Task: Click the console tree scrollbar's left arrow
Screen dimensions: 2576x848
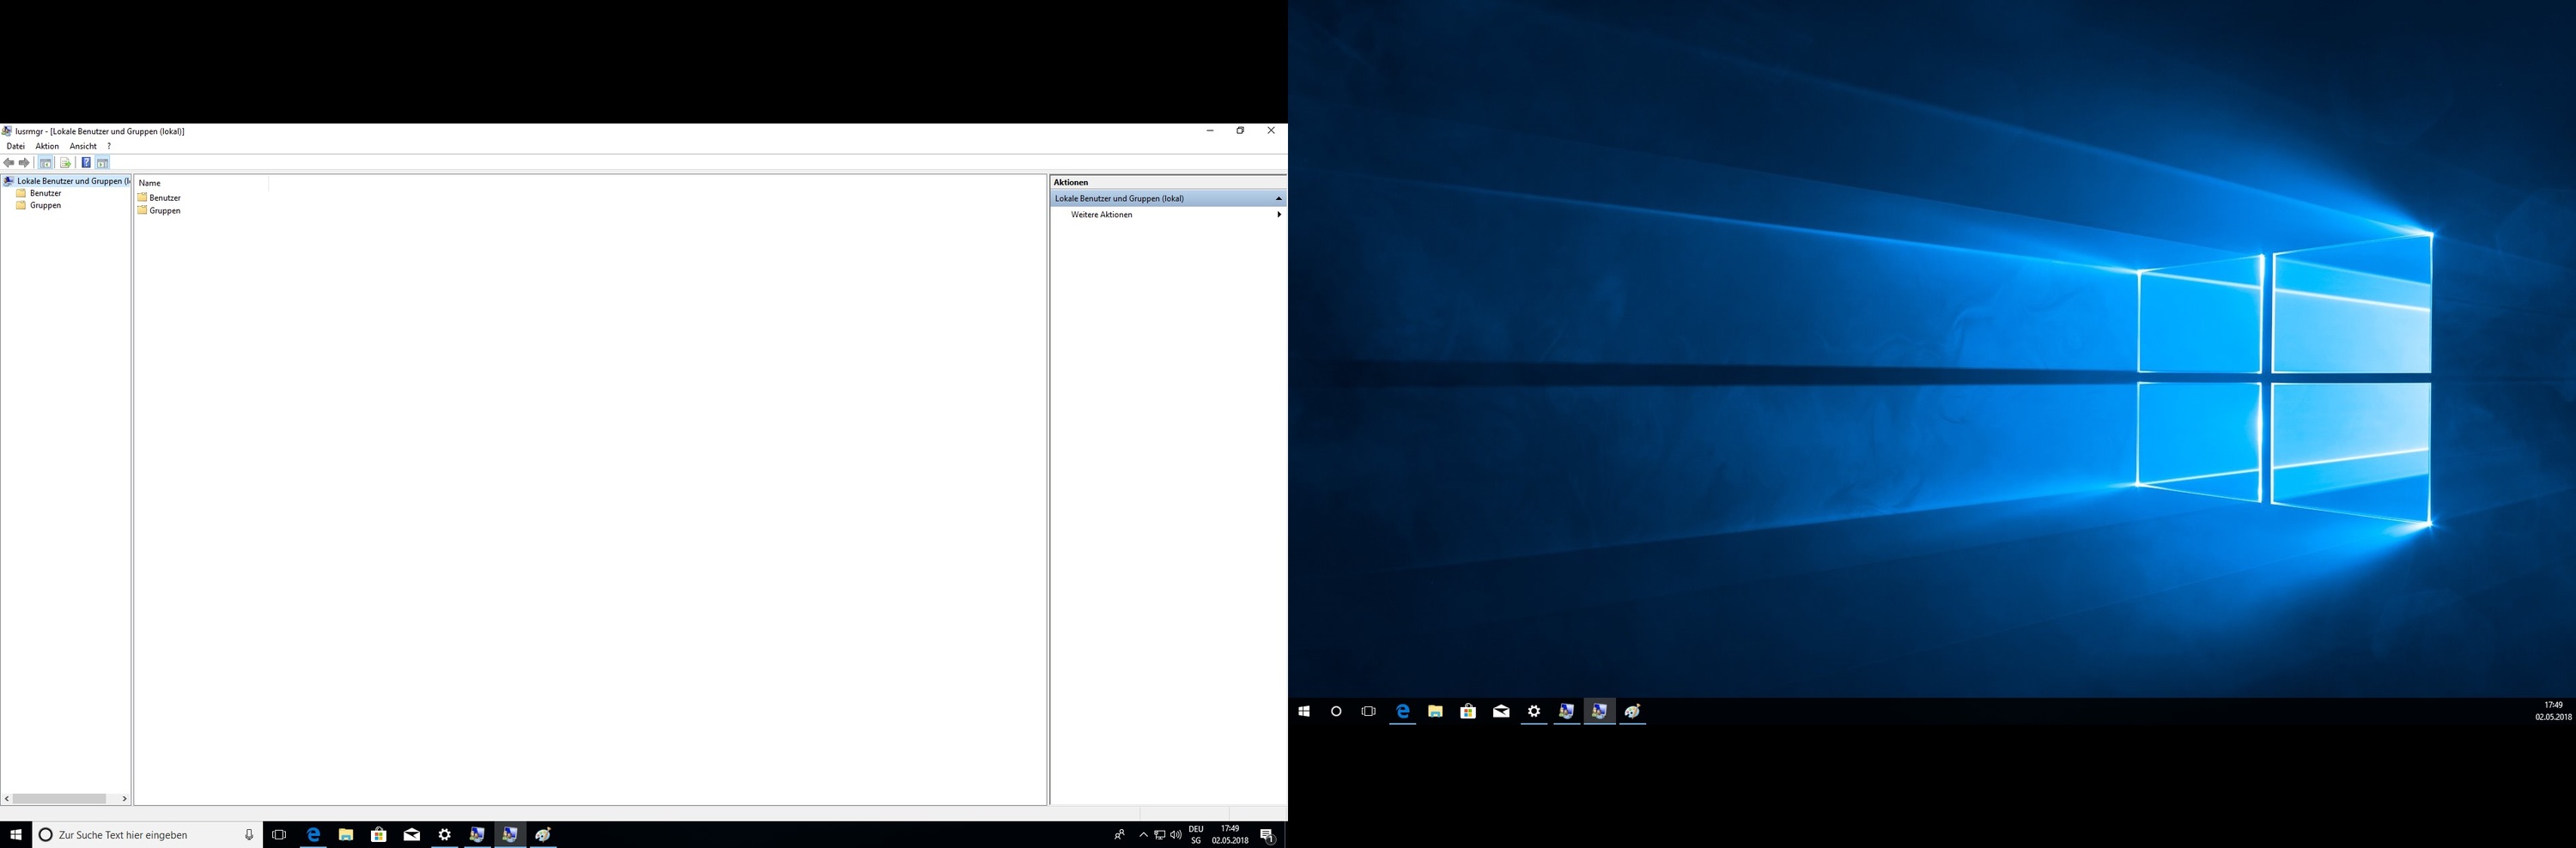Action: (x=7, y=799)
